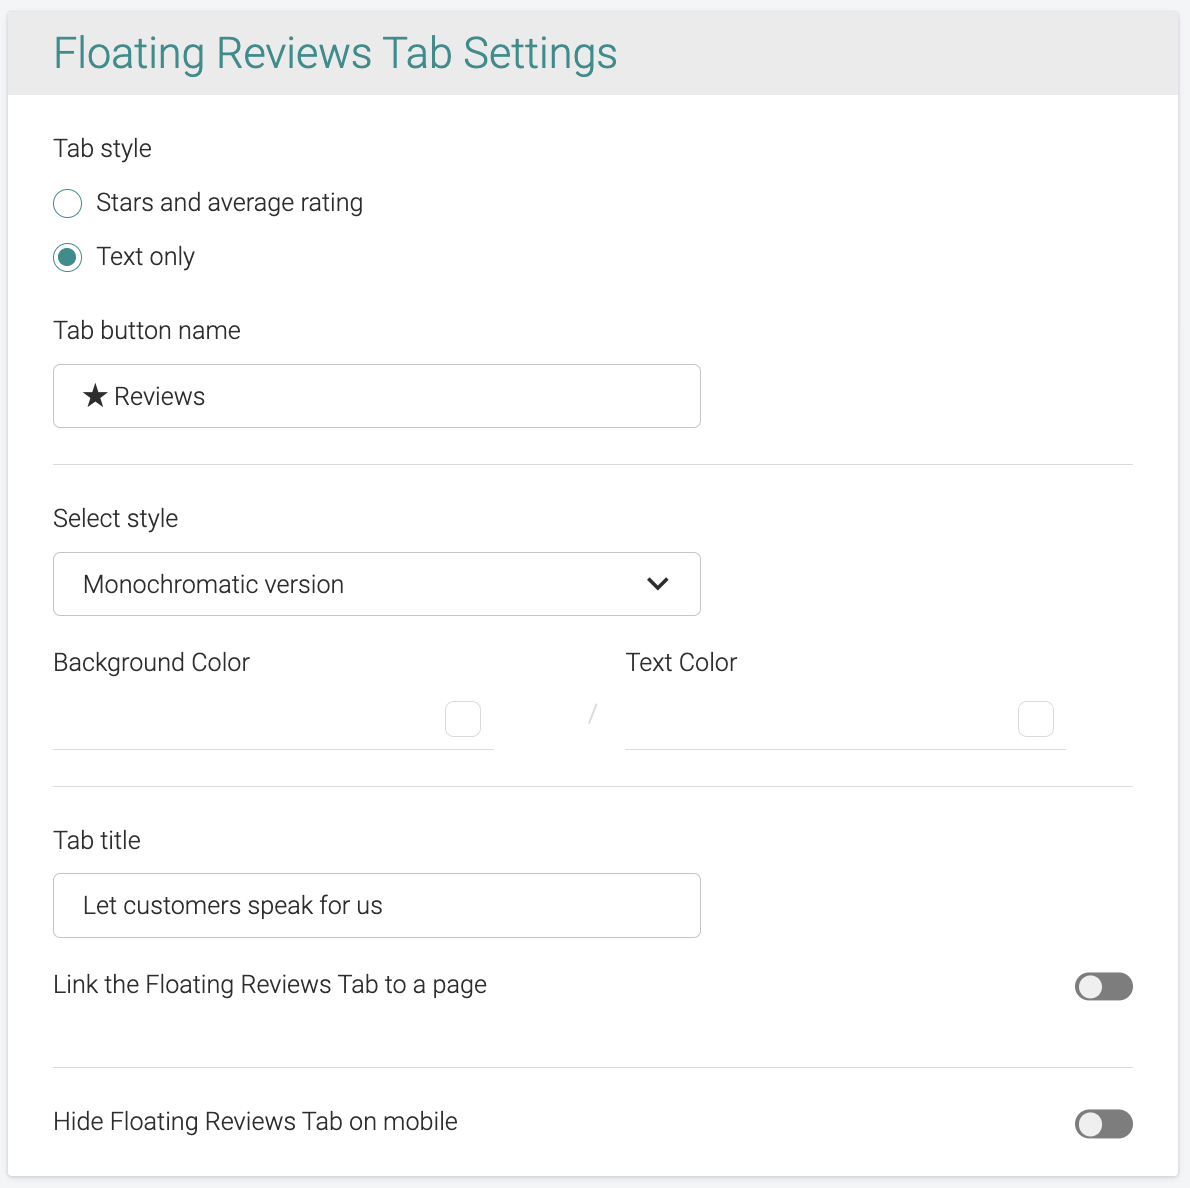Click the "Tab button name" label
Screen dimensions: 1190x1188
tap(147, 331)
